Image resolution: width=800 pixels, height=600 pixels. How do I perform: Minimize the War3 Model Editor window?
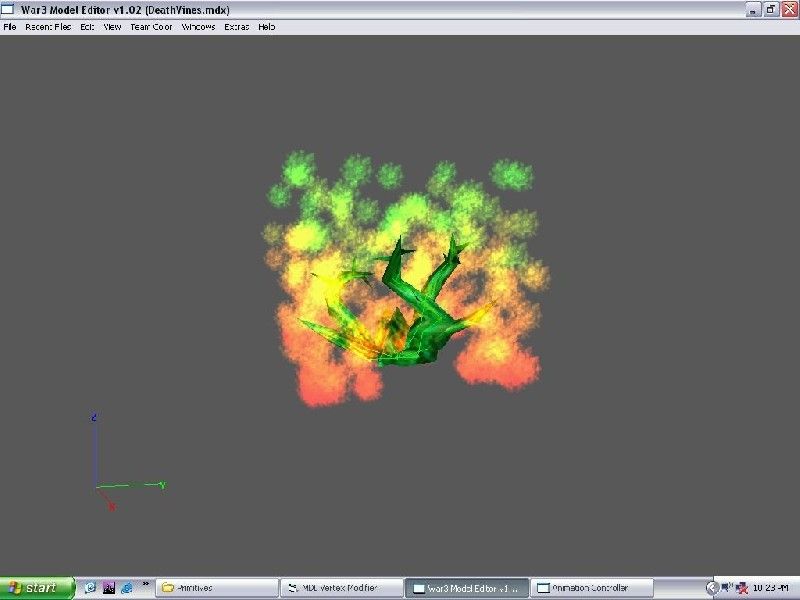pos(753,10)
